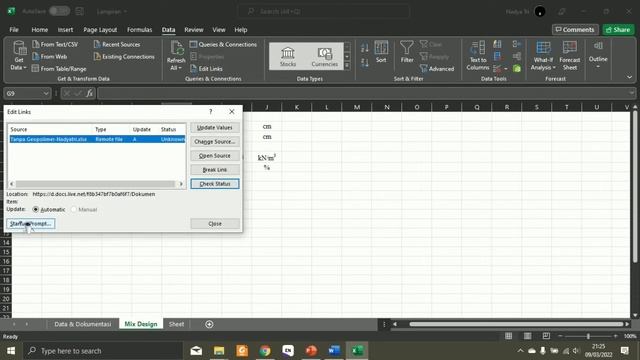Switch to Page Layout view
This screenshot has height=360, width=640.
click(527, 336)
